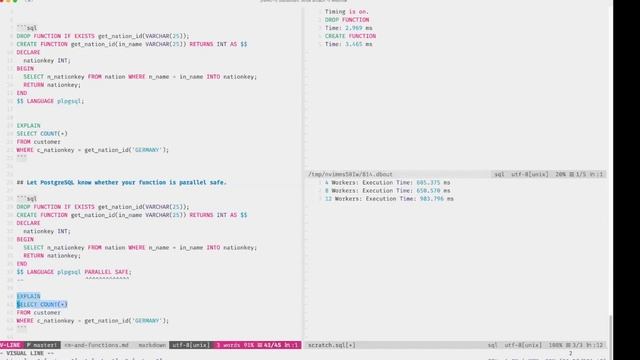Screen dimensions: 640x360
Task: Place cursor on 'Timing is on.' line
Action: (347, 12)
